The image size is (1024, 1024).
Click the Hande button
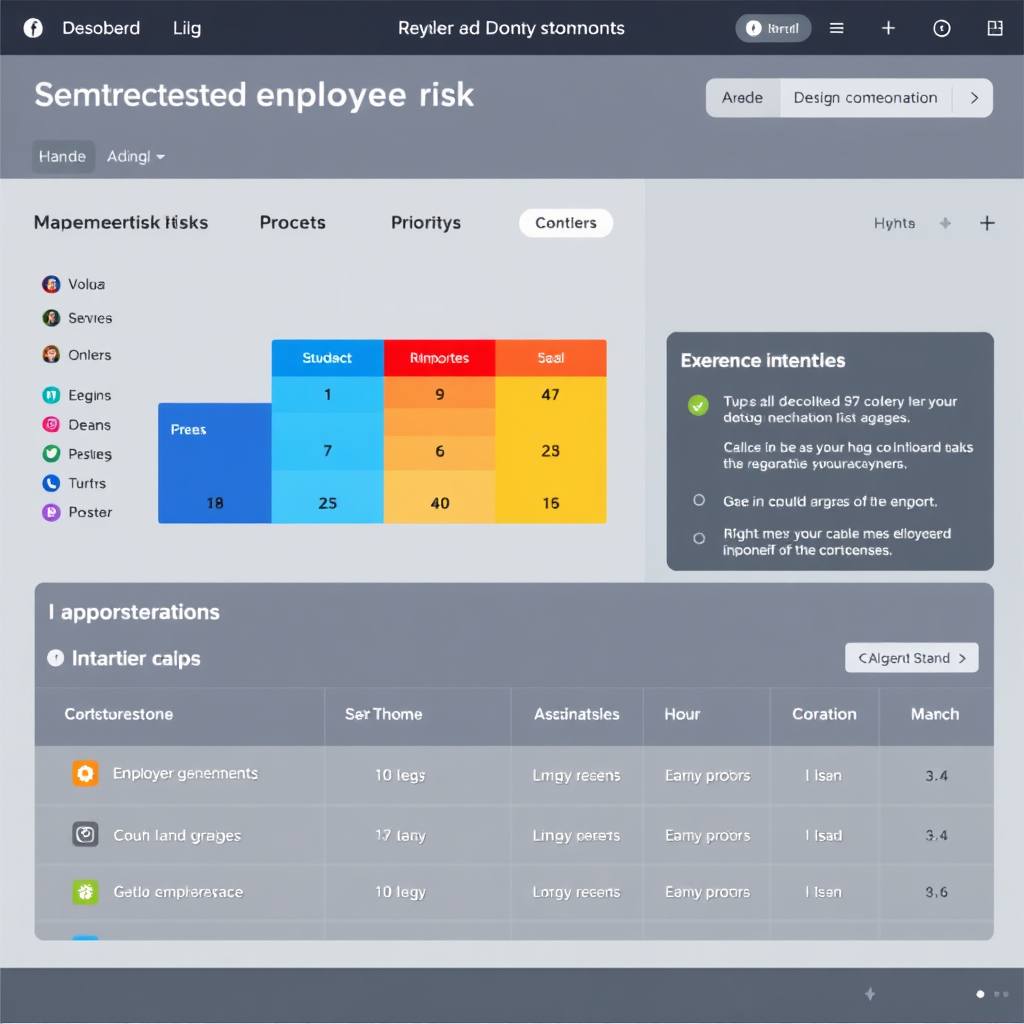(63, 157)
